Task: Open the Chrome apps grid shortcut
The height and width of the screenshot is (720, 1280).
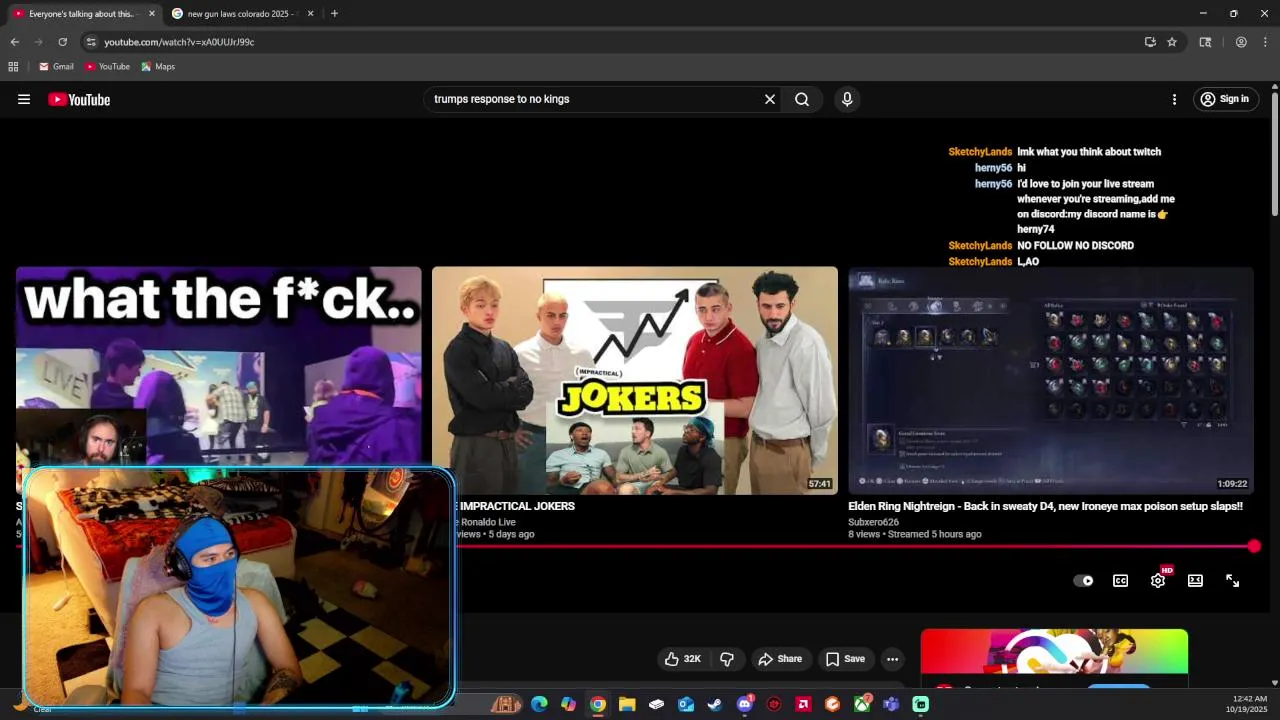Action: coord(13,67)
